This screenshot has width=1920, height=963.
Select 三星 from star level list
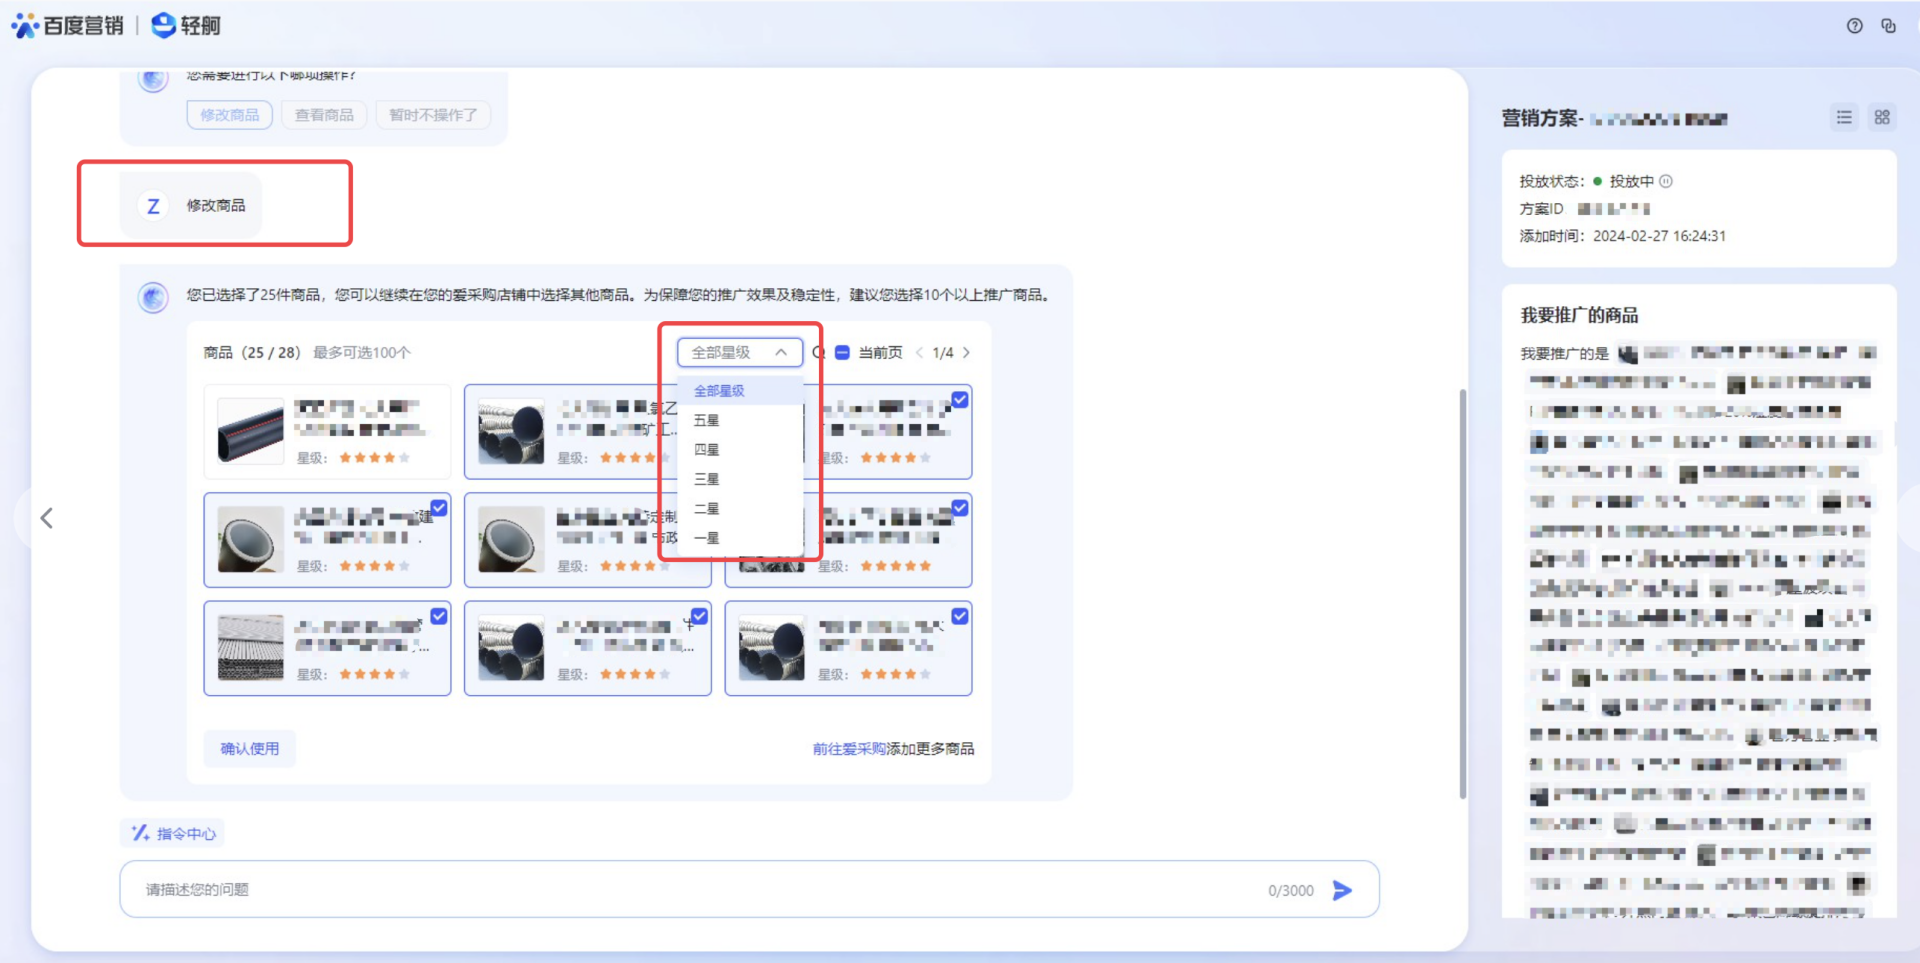707,479
